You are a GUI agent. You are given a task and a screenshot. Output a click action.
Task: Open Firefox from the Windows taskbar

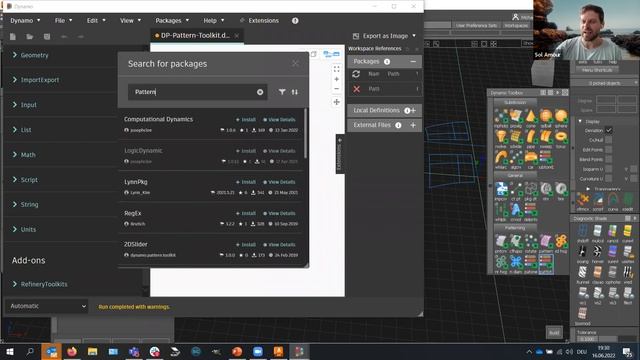pyautogui.click(x=72, y=351)
